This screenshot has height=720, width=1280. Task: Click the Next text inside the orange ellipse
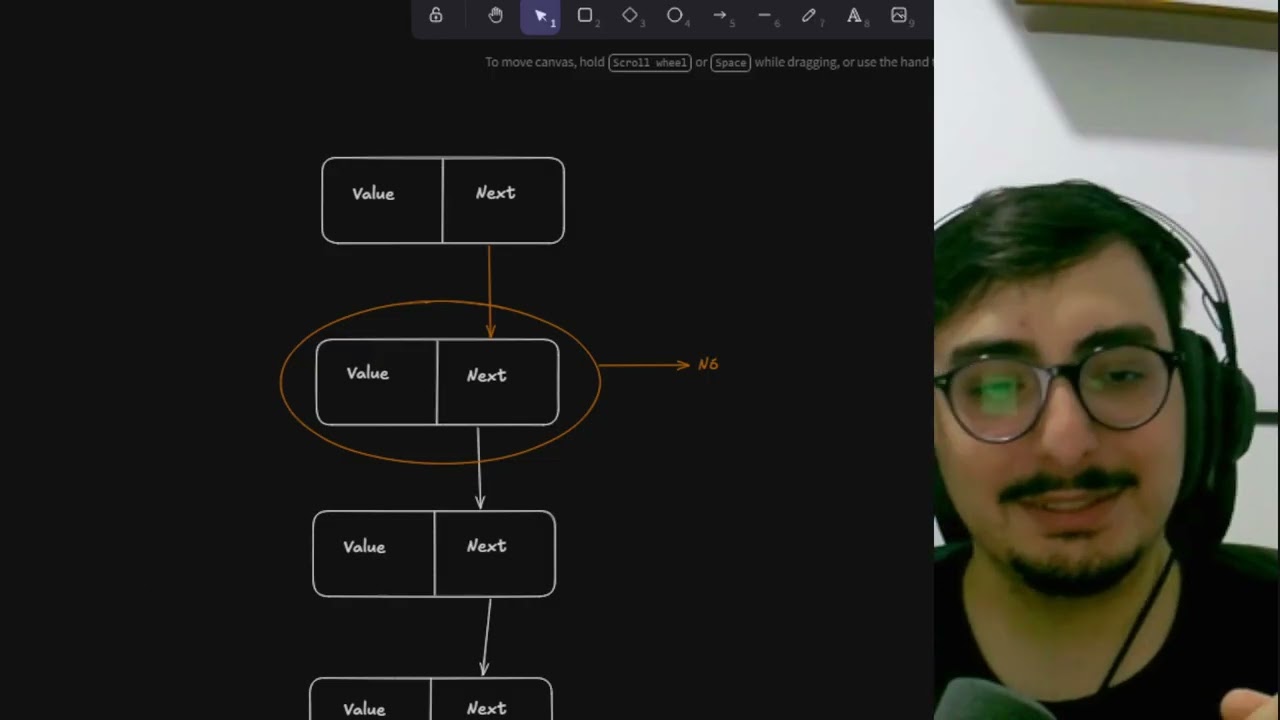pos(487,376)
